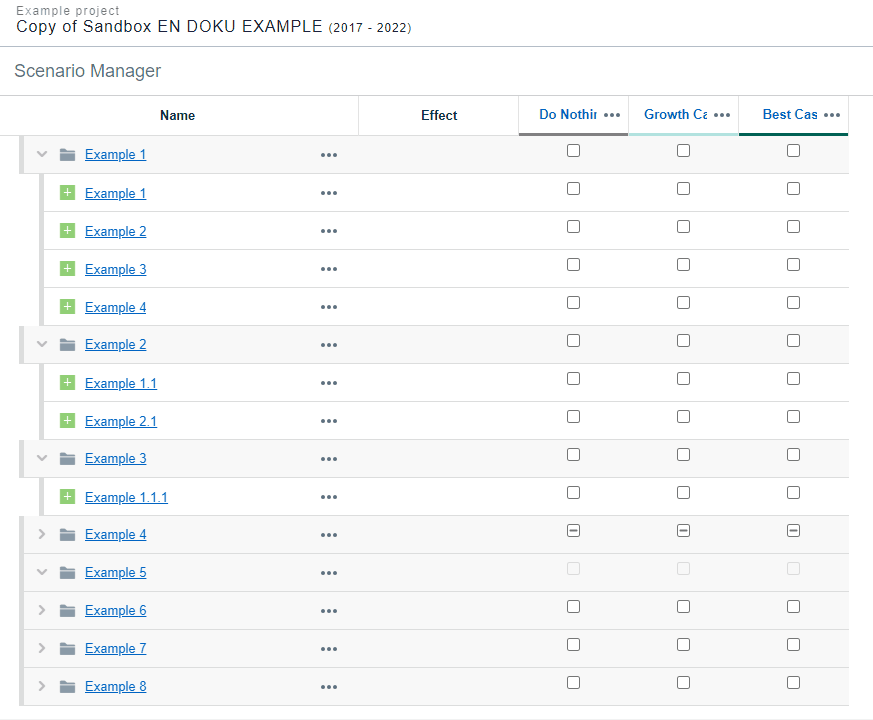Collapse the Example 2 folder
Viewport: 873px width, 720px height.
(x=42, y=345)
